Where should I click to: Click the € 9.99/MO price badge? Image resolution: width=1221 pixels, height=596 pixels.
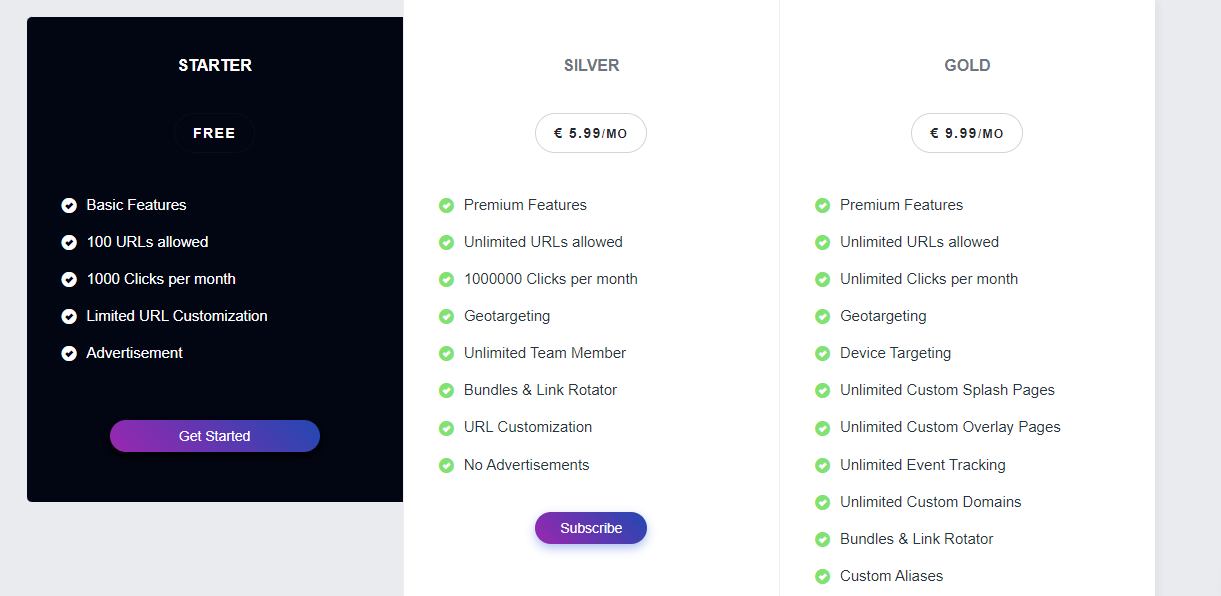point(966,133)
